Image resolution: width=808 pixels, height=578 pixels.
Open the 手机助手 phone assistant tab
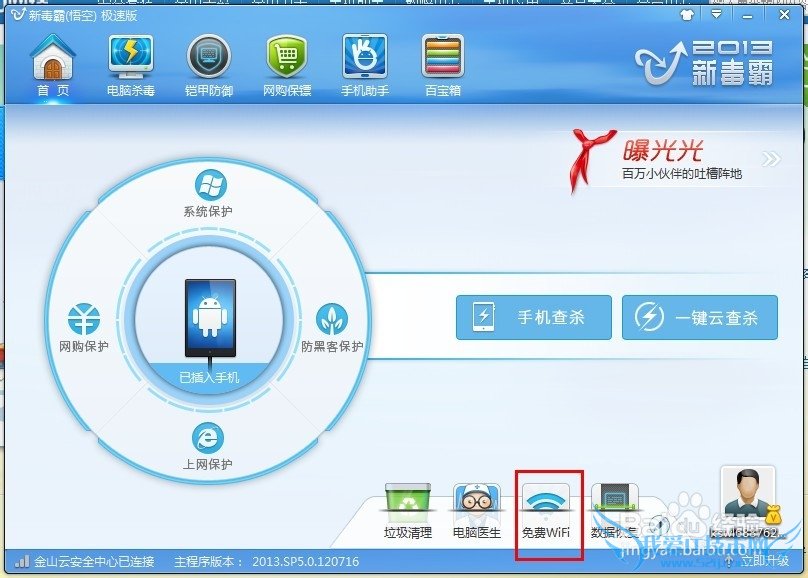click(365, 65)
